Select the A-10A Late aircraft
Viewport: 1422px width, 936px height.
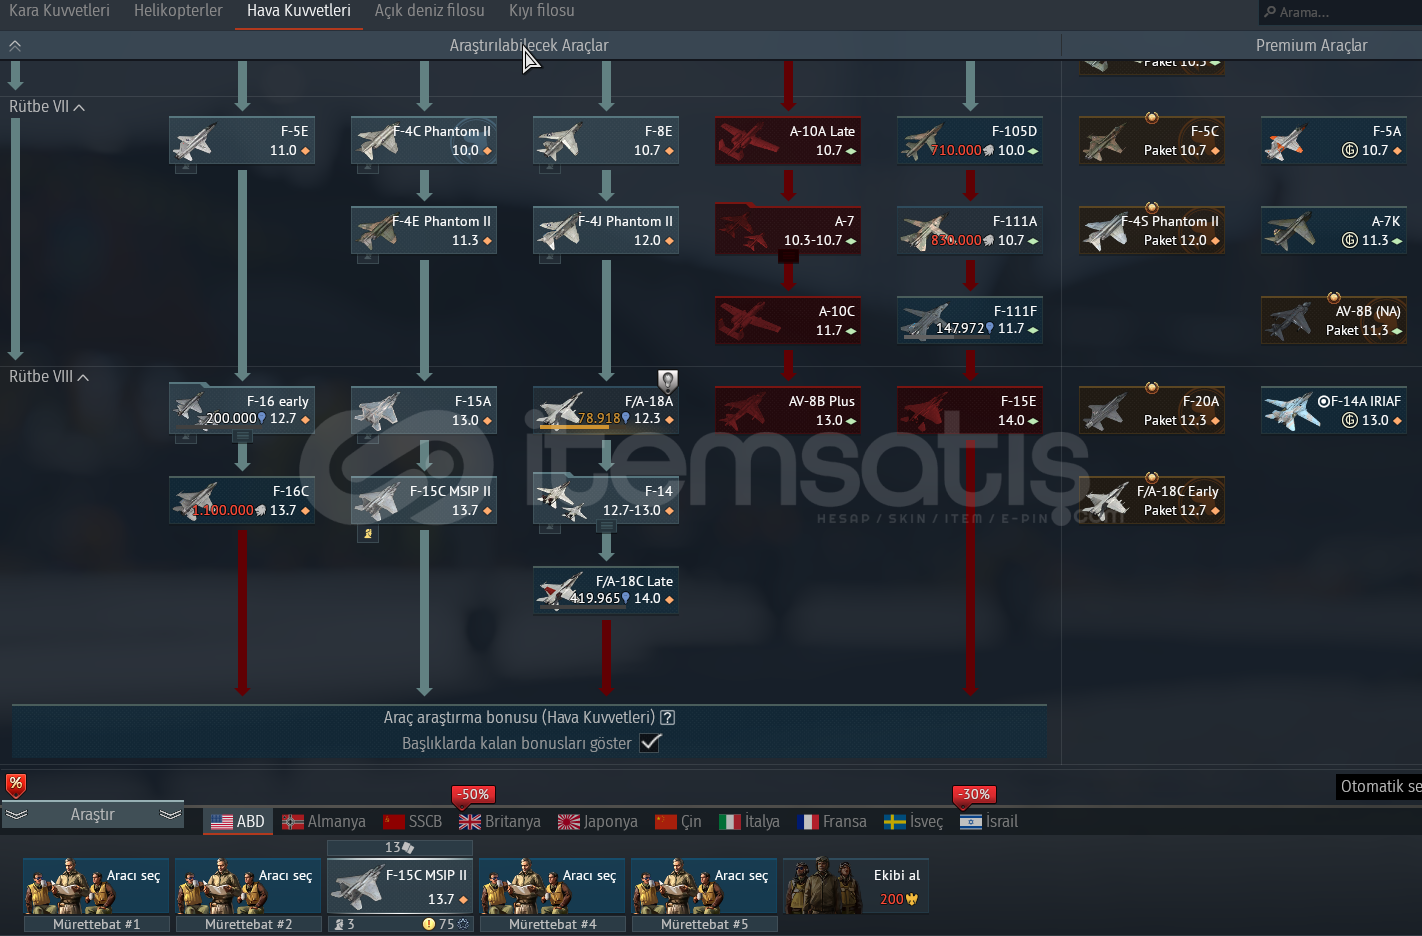[788, 140]
